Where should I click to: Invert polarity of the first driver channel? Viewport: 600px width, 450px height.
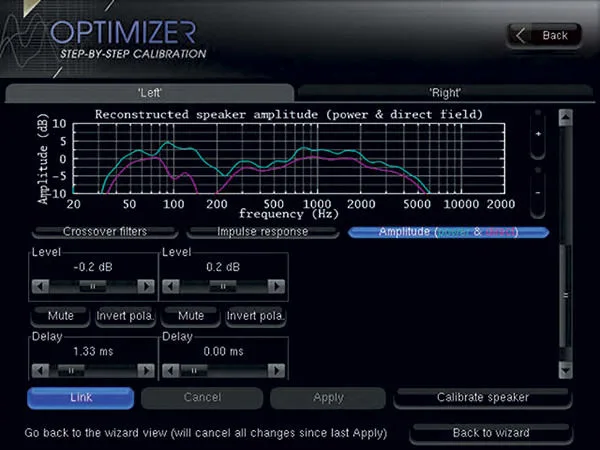tap(126, 316)
